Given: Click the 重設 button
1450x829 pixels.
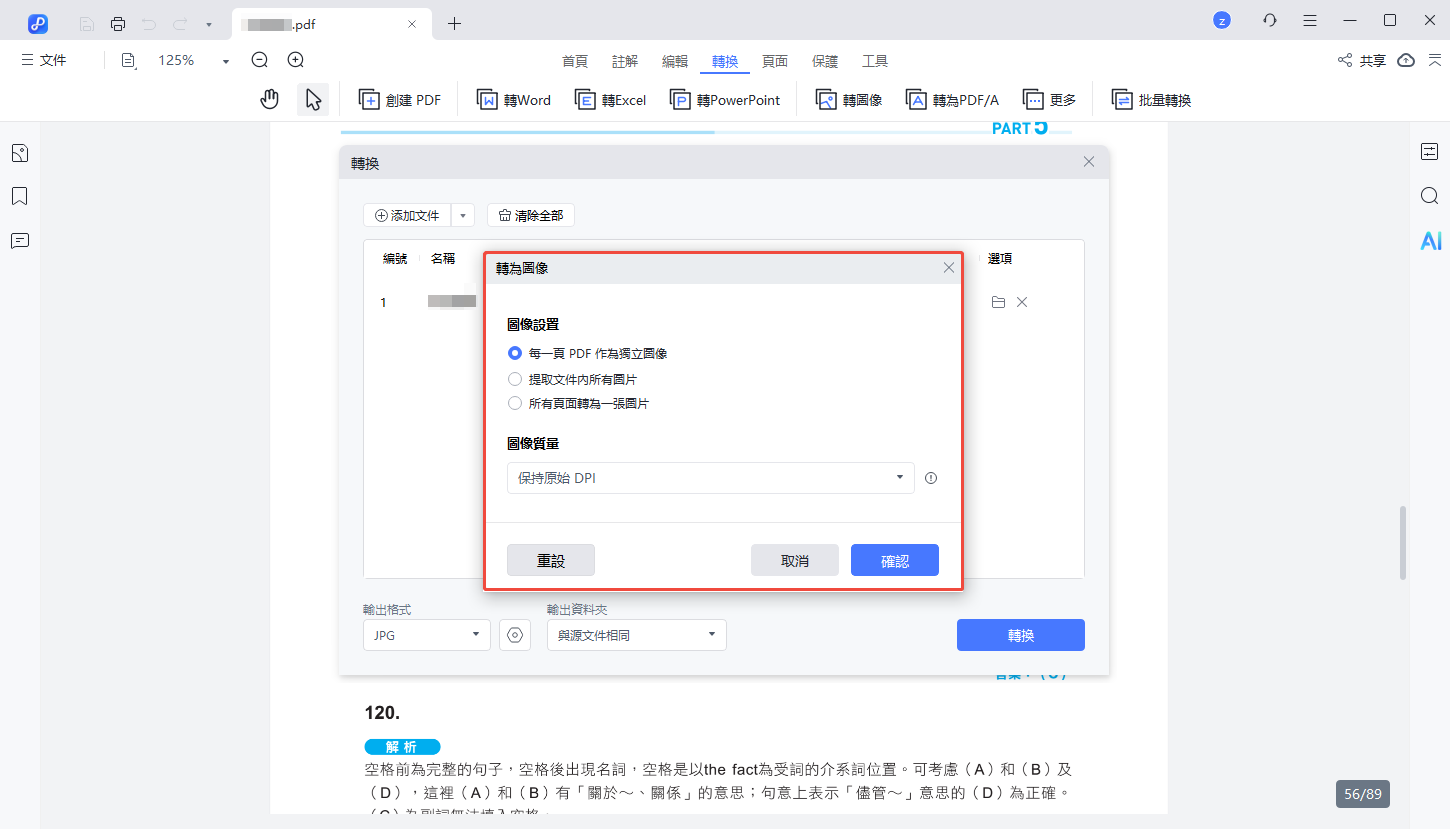Looking at the screenshot, I should (x=551, y=560).
